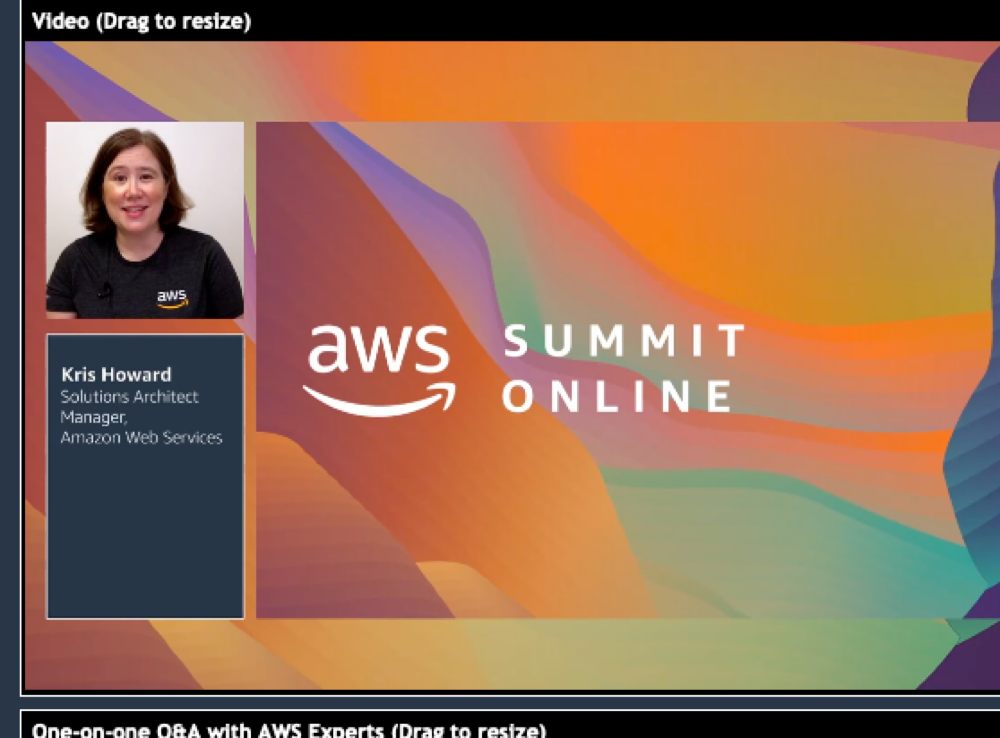Click the dark left sidebar strip
The image size is (1000, 738).
[x=9, y=400]
